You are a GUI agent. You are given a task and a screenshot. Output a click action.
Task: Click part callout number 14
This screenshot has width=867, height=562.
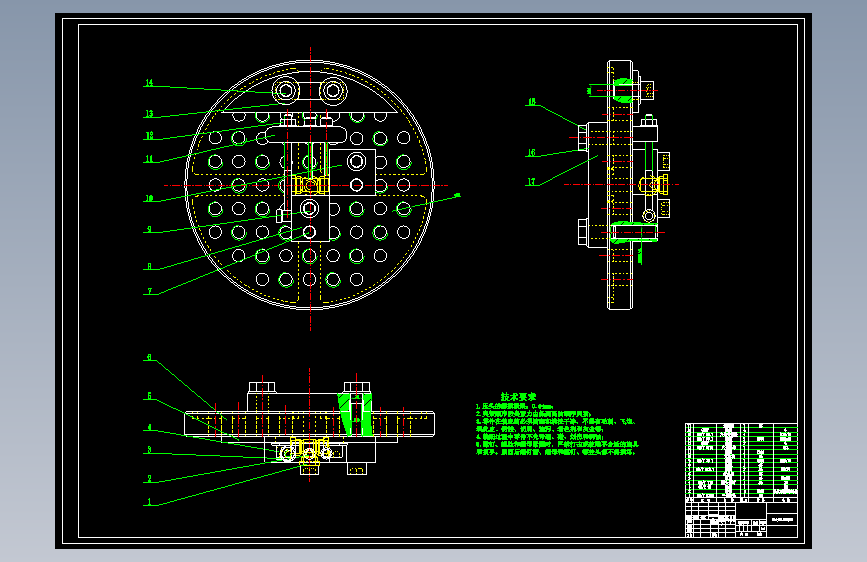point(149,83)
